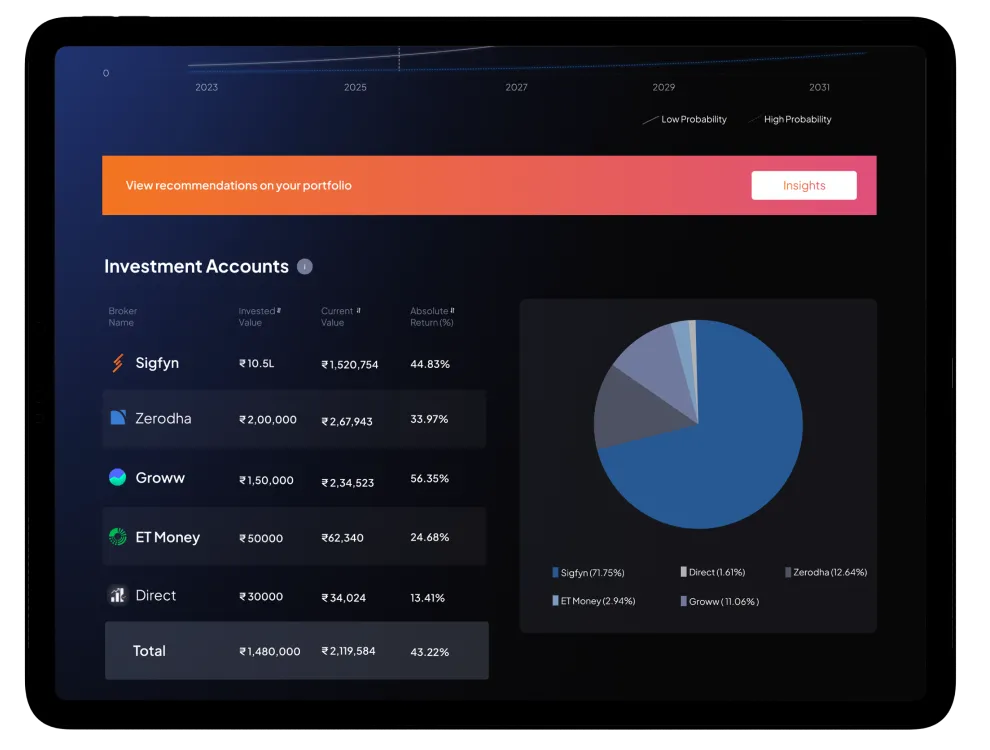Select the Groww broker name

pos(160,478)
